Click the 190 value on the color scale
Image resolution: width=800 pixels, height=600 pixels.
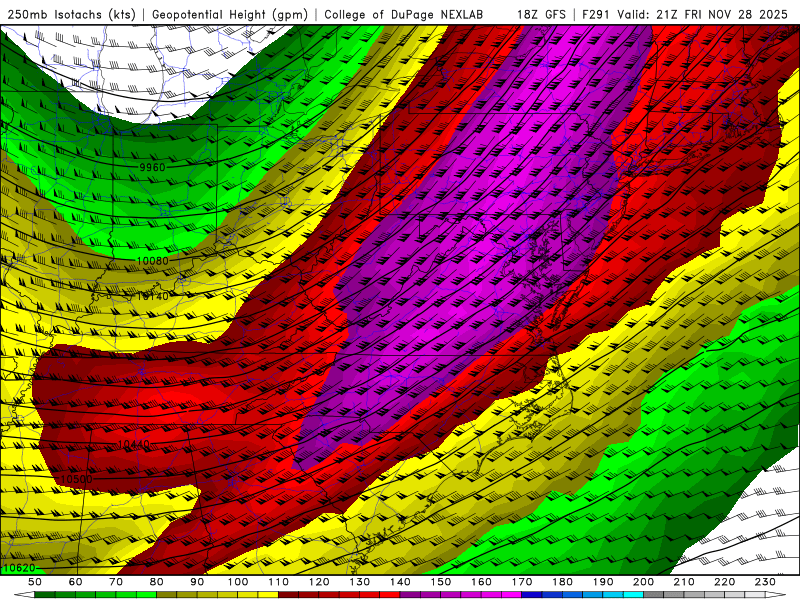[x=603, y=582]
